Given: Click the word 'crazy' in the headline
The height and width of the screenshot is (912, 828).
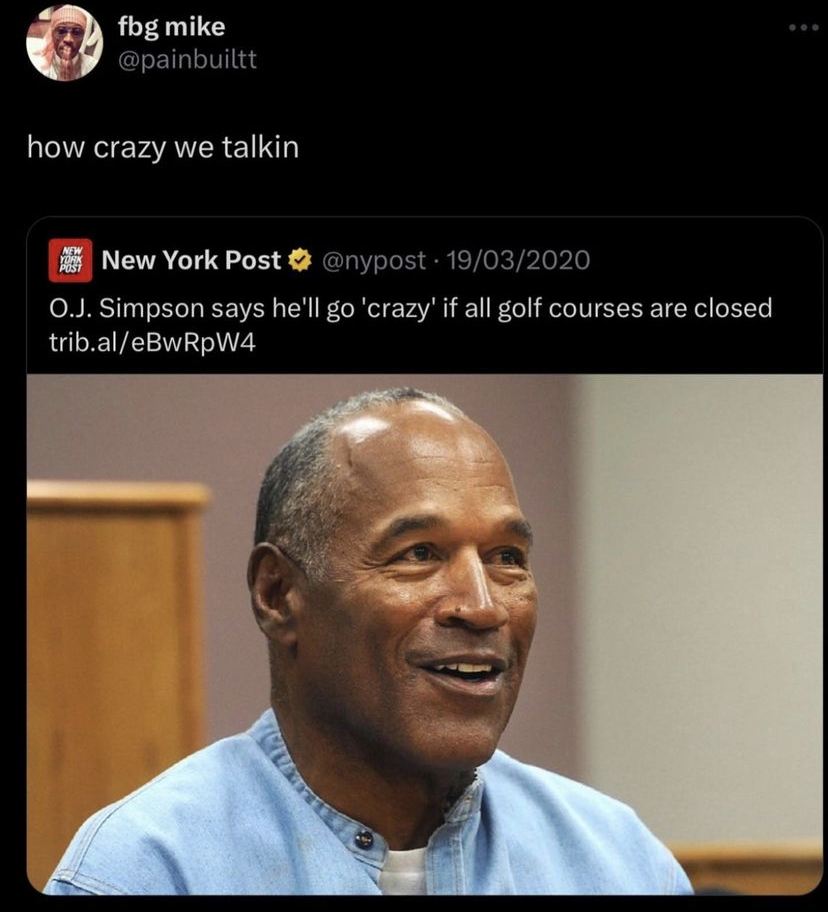Looking at the screenshot, I should point(399,309).
